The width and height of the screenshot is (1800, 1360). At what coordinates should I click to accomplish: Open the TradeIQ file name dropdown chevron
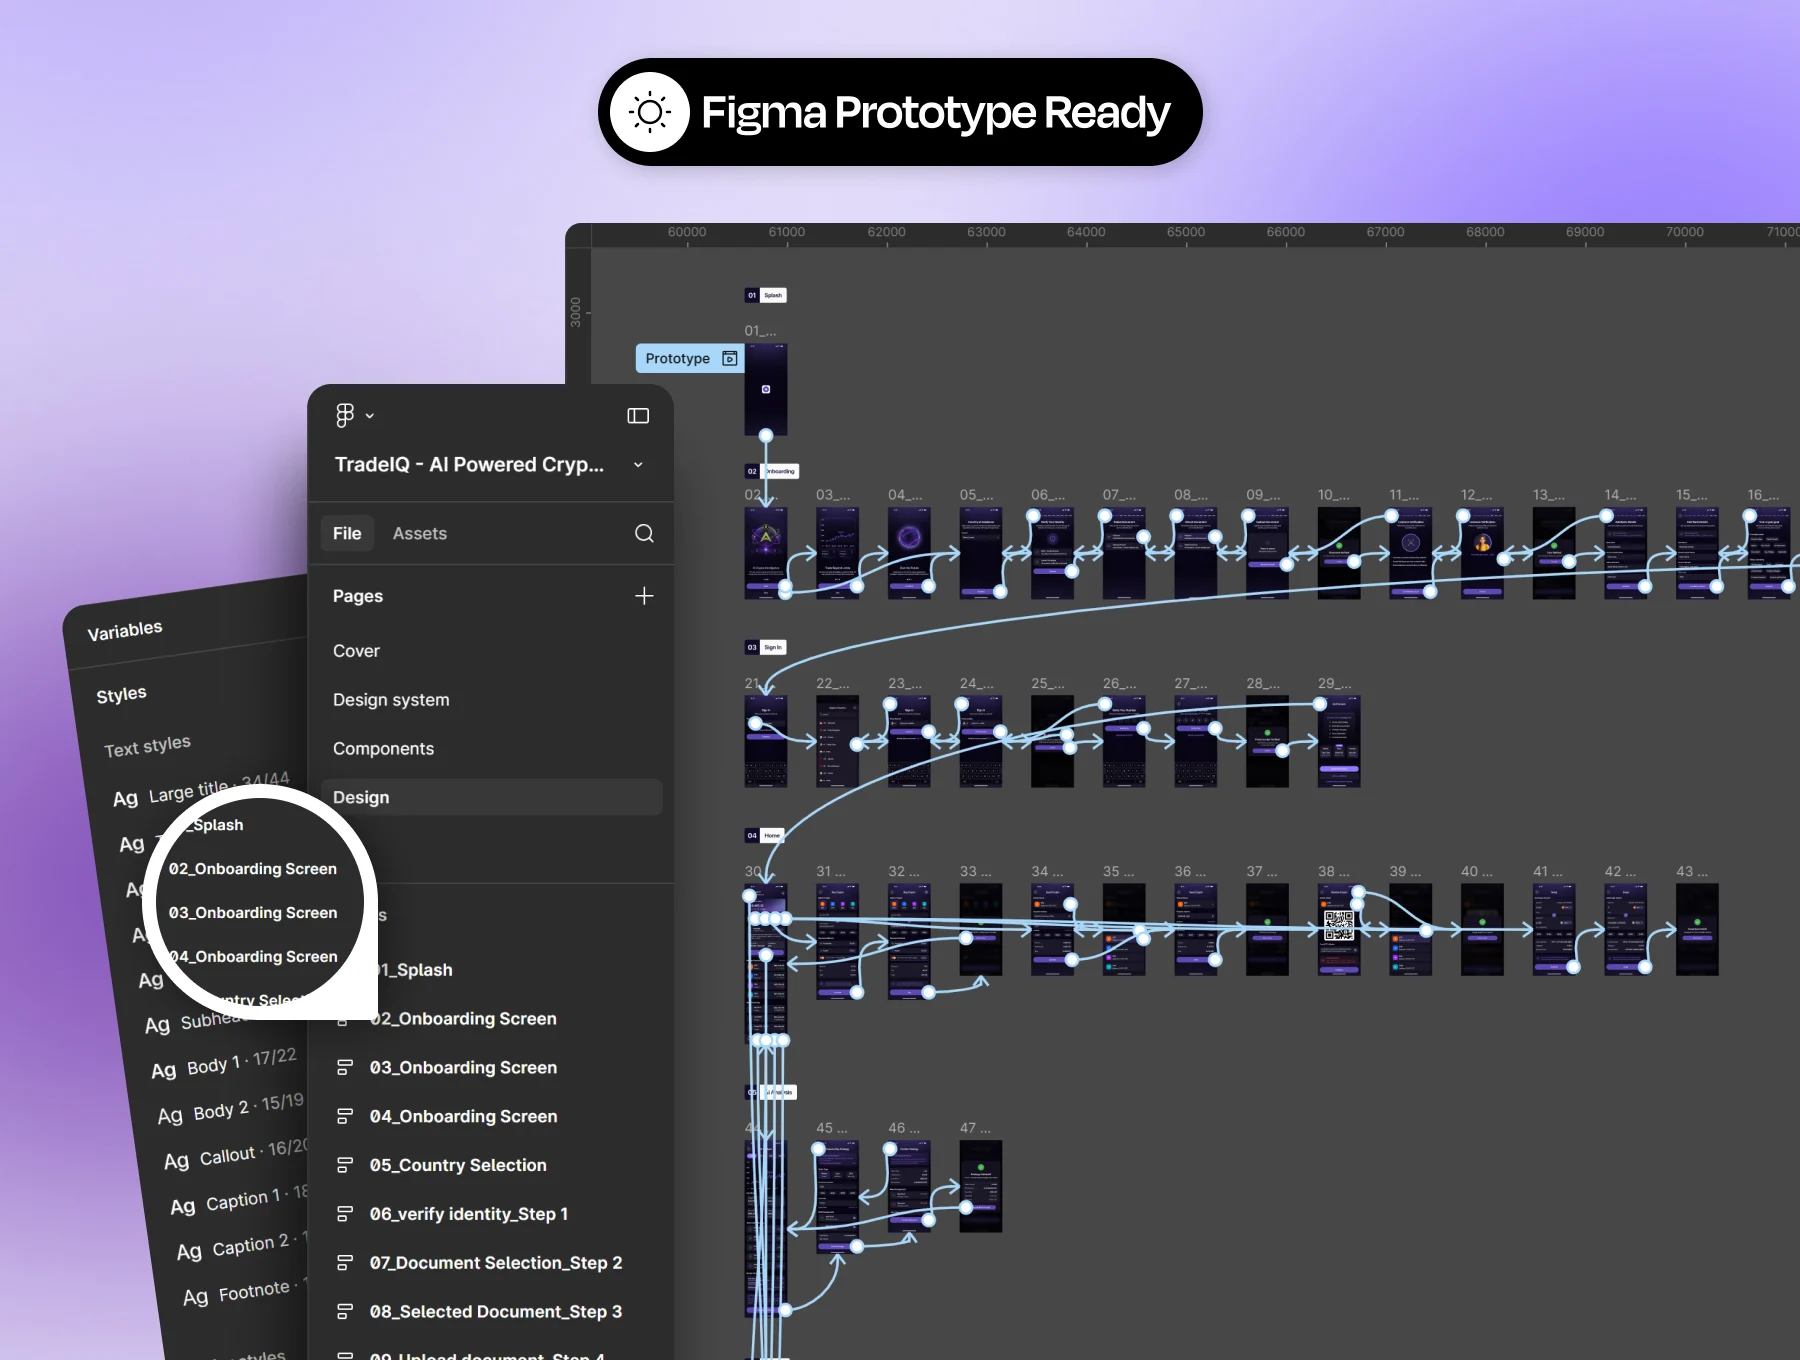(638, 465)
